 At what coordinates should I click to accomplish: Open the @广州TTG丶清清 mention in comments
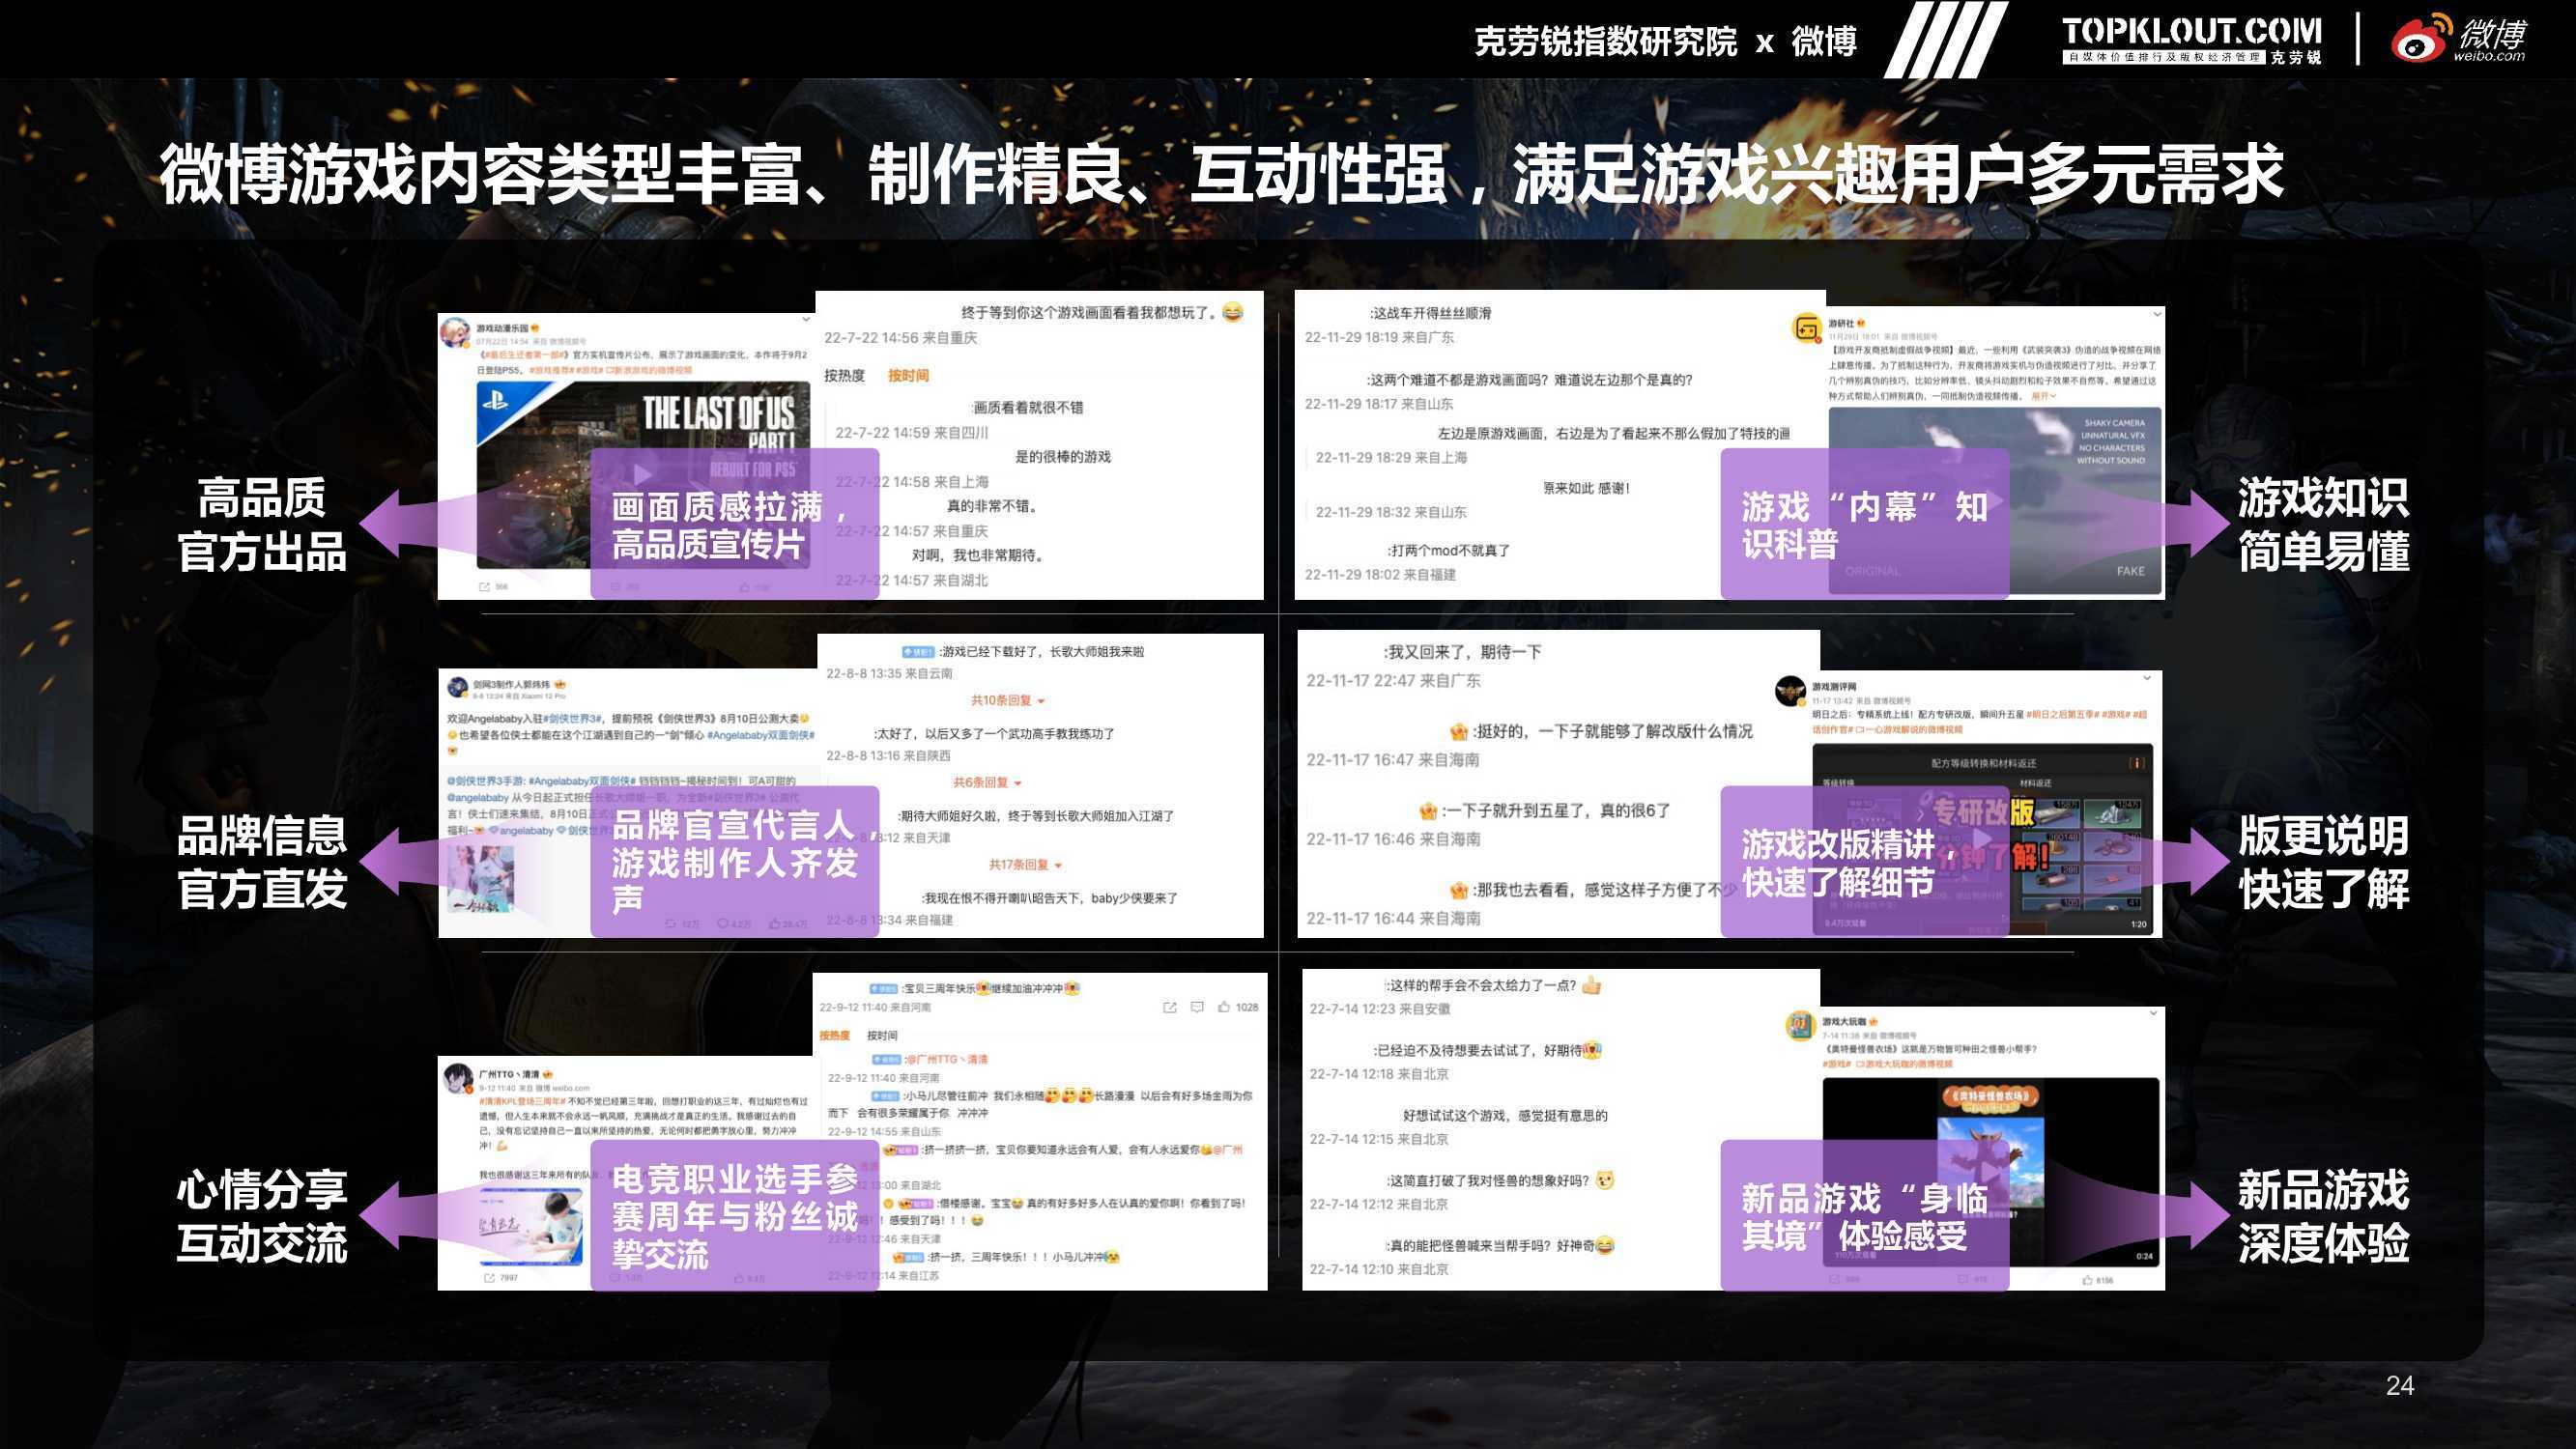click(x=946, y=1059)
